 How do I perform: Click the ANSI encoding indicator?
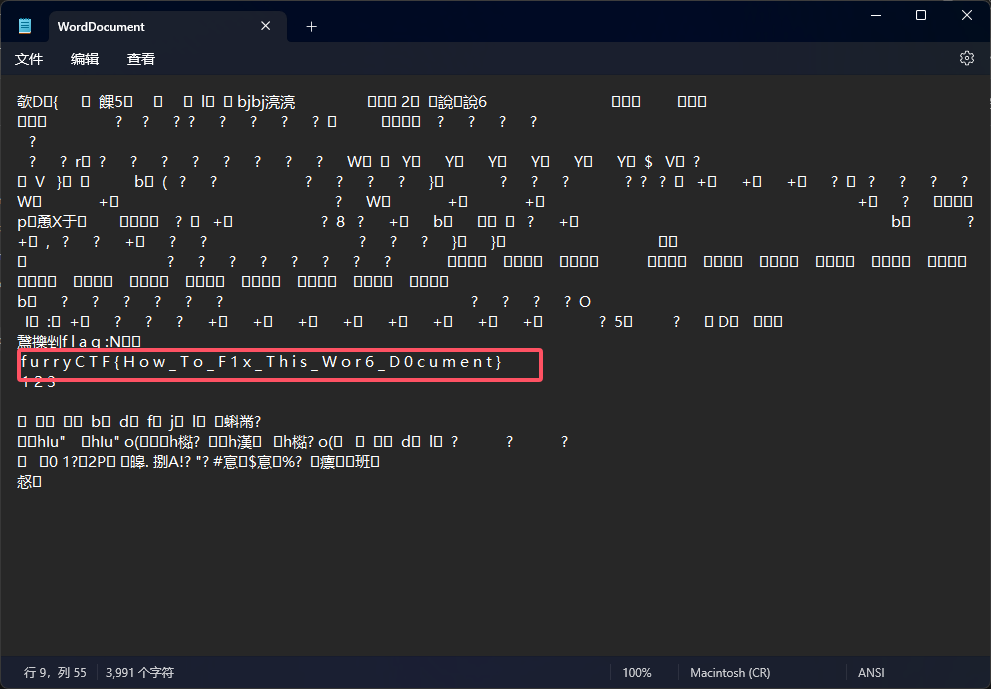tap(871, 673)
